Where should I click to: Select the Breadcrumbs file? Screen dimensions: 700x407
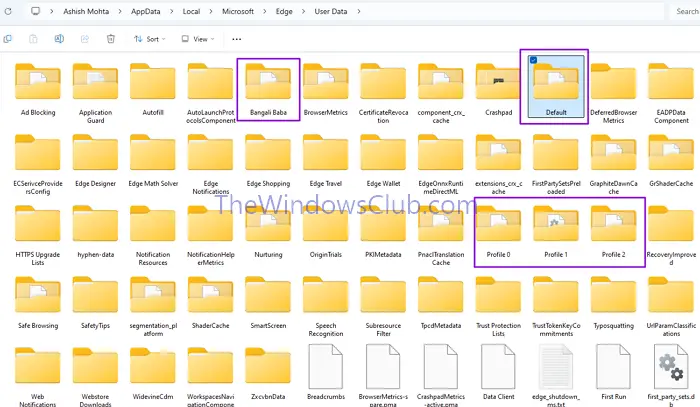click(325, 372)
